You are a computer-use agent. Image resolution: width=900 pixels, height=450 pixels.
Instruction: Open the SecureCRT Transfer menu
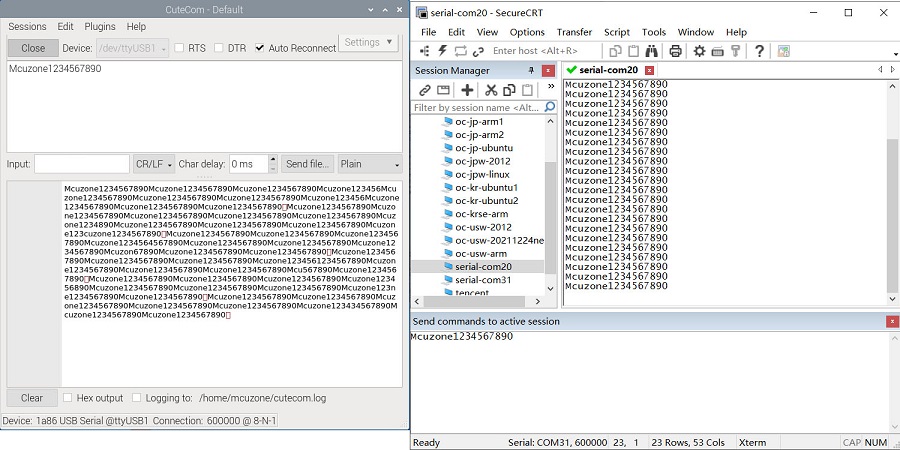[x=574, y=32]
